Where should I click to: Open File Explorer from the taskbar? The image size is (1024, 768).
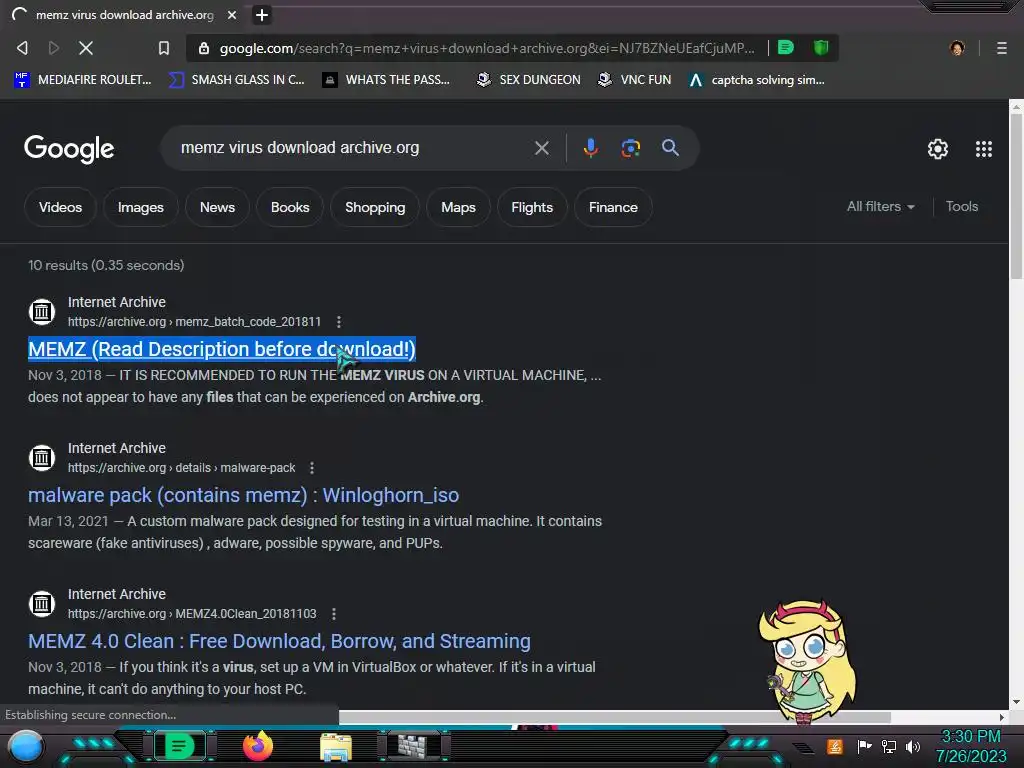pos(336,746)
